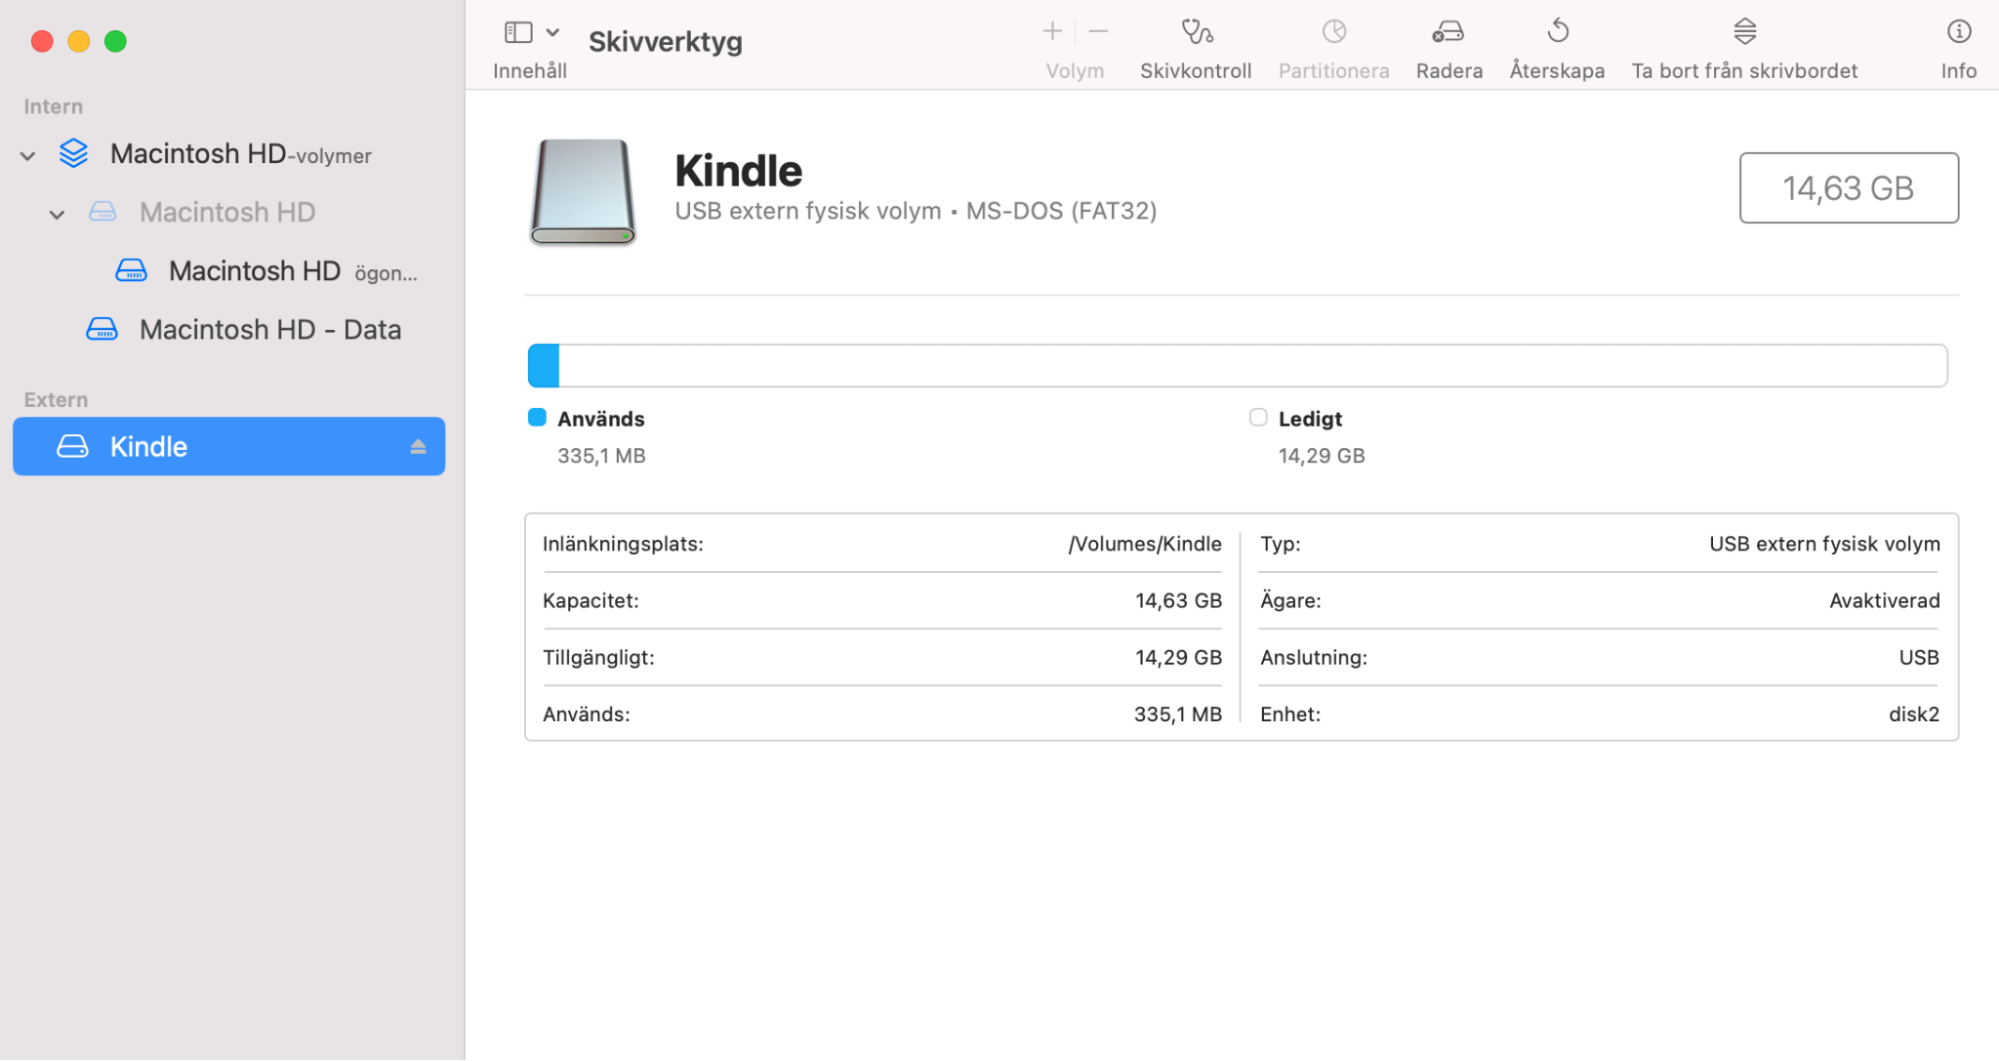1999x1061 pixels.
Task: Click the Macintosh HD ögonblicksbild disk icon
Action: coord(132,270)
